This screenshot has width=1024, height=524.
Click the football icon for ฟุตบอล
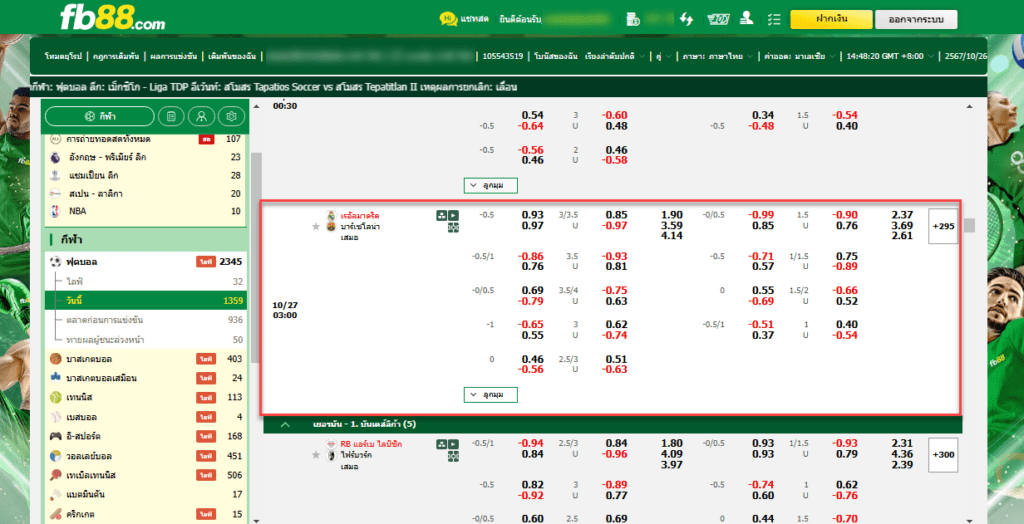click(x=56, y=262)
